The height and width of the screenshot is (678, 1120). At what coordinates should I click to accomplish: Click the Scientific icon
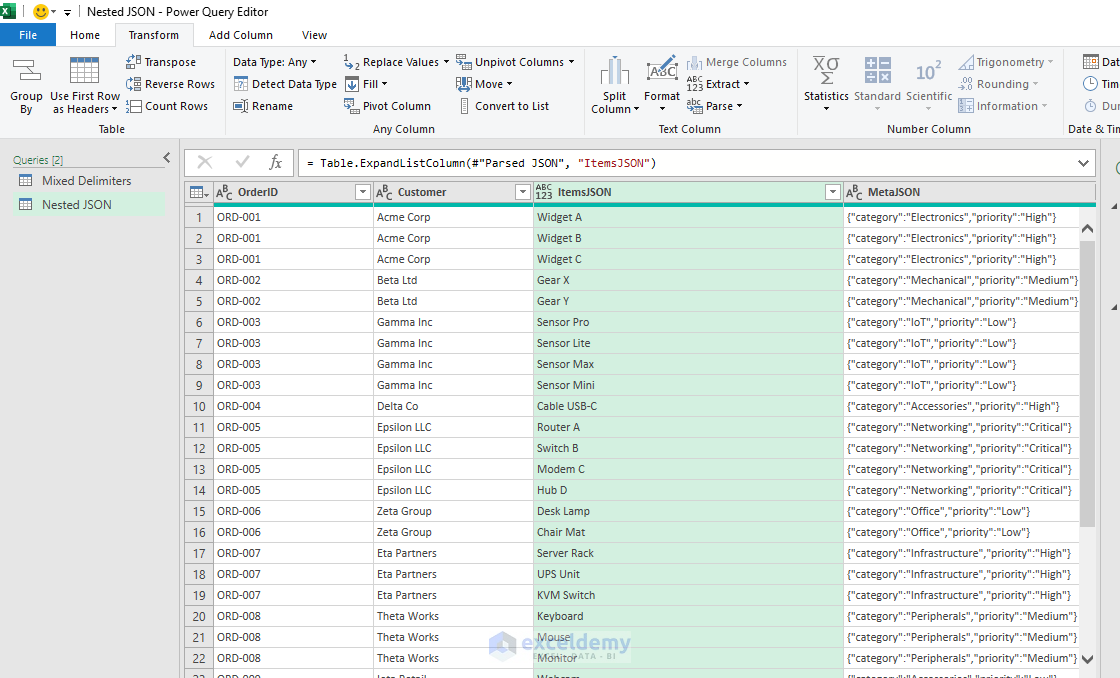pos(929,71)
